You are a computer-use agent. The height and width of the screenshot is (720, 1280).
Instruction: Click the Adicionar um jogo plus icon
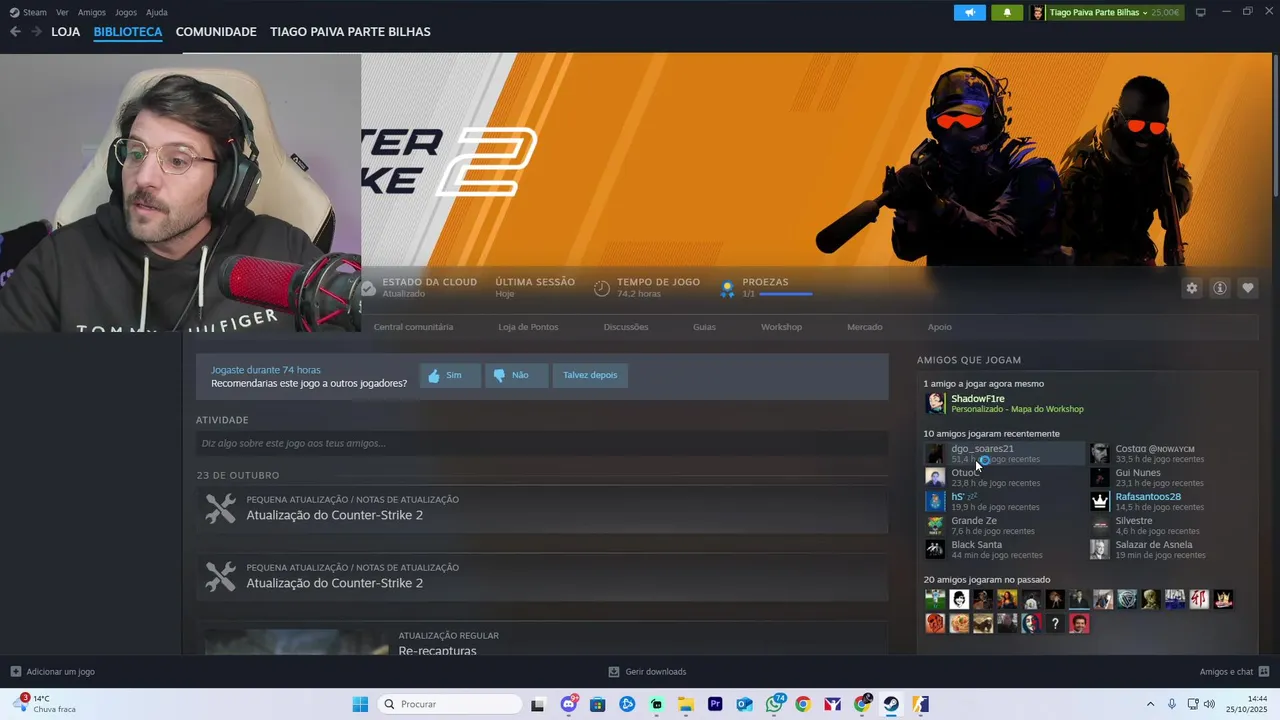[x=15, y=671]
